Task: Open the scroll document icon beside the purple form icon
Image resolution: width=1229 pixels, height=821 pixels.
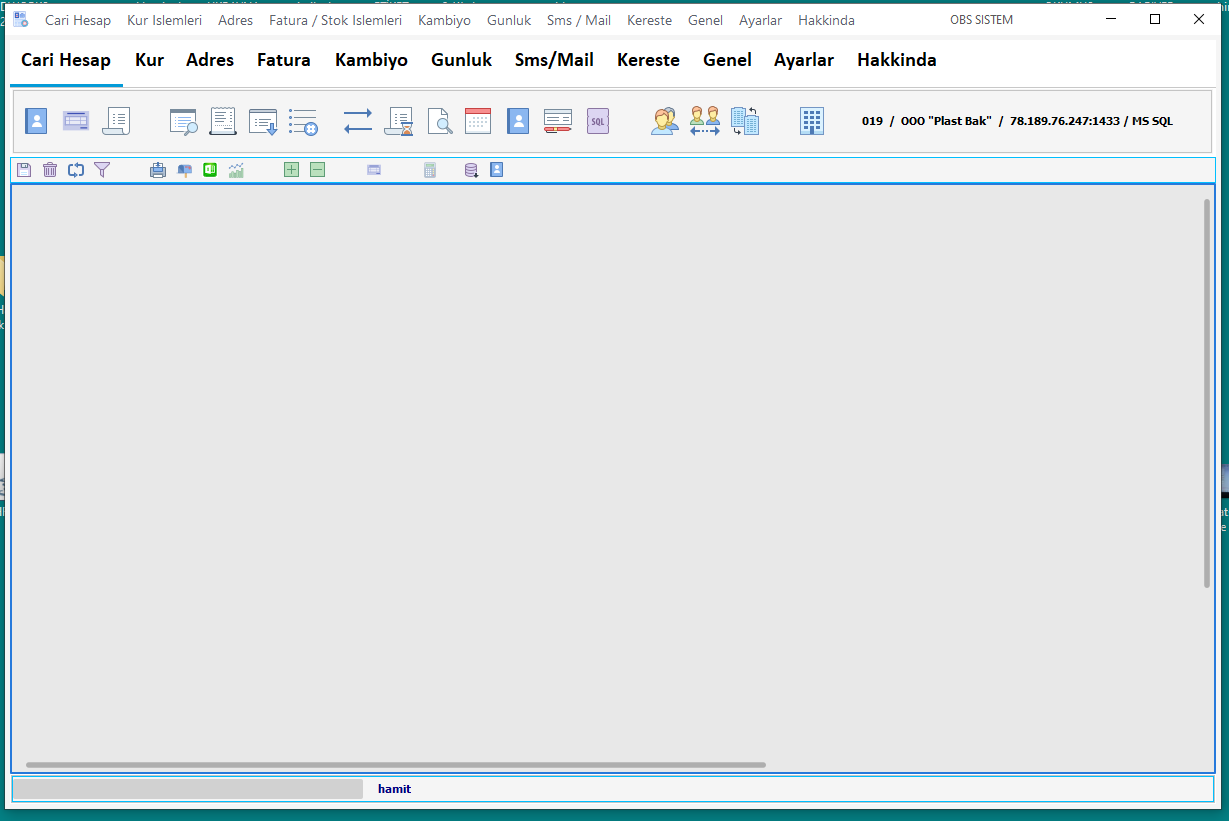Action: point(116,121)
